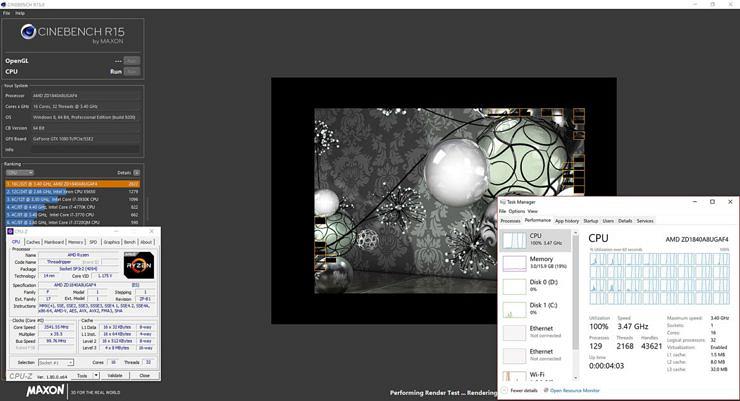This screenshot has width=740, height=401.
Task: Click 3.47 GHz speed value in Task Manager
Action: coord(632,326)
